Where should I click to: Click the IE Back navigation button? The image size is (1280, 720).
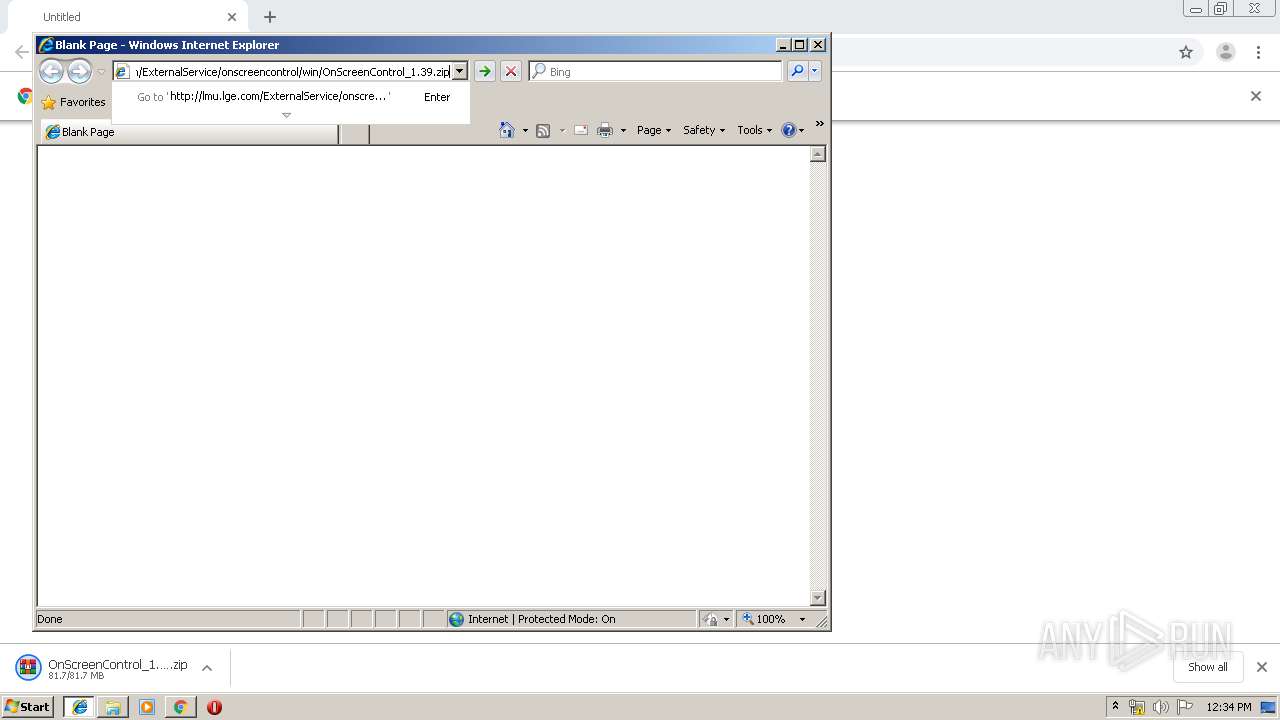coord(51,71)
